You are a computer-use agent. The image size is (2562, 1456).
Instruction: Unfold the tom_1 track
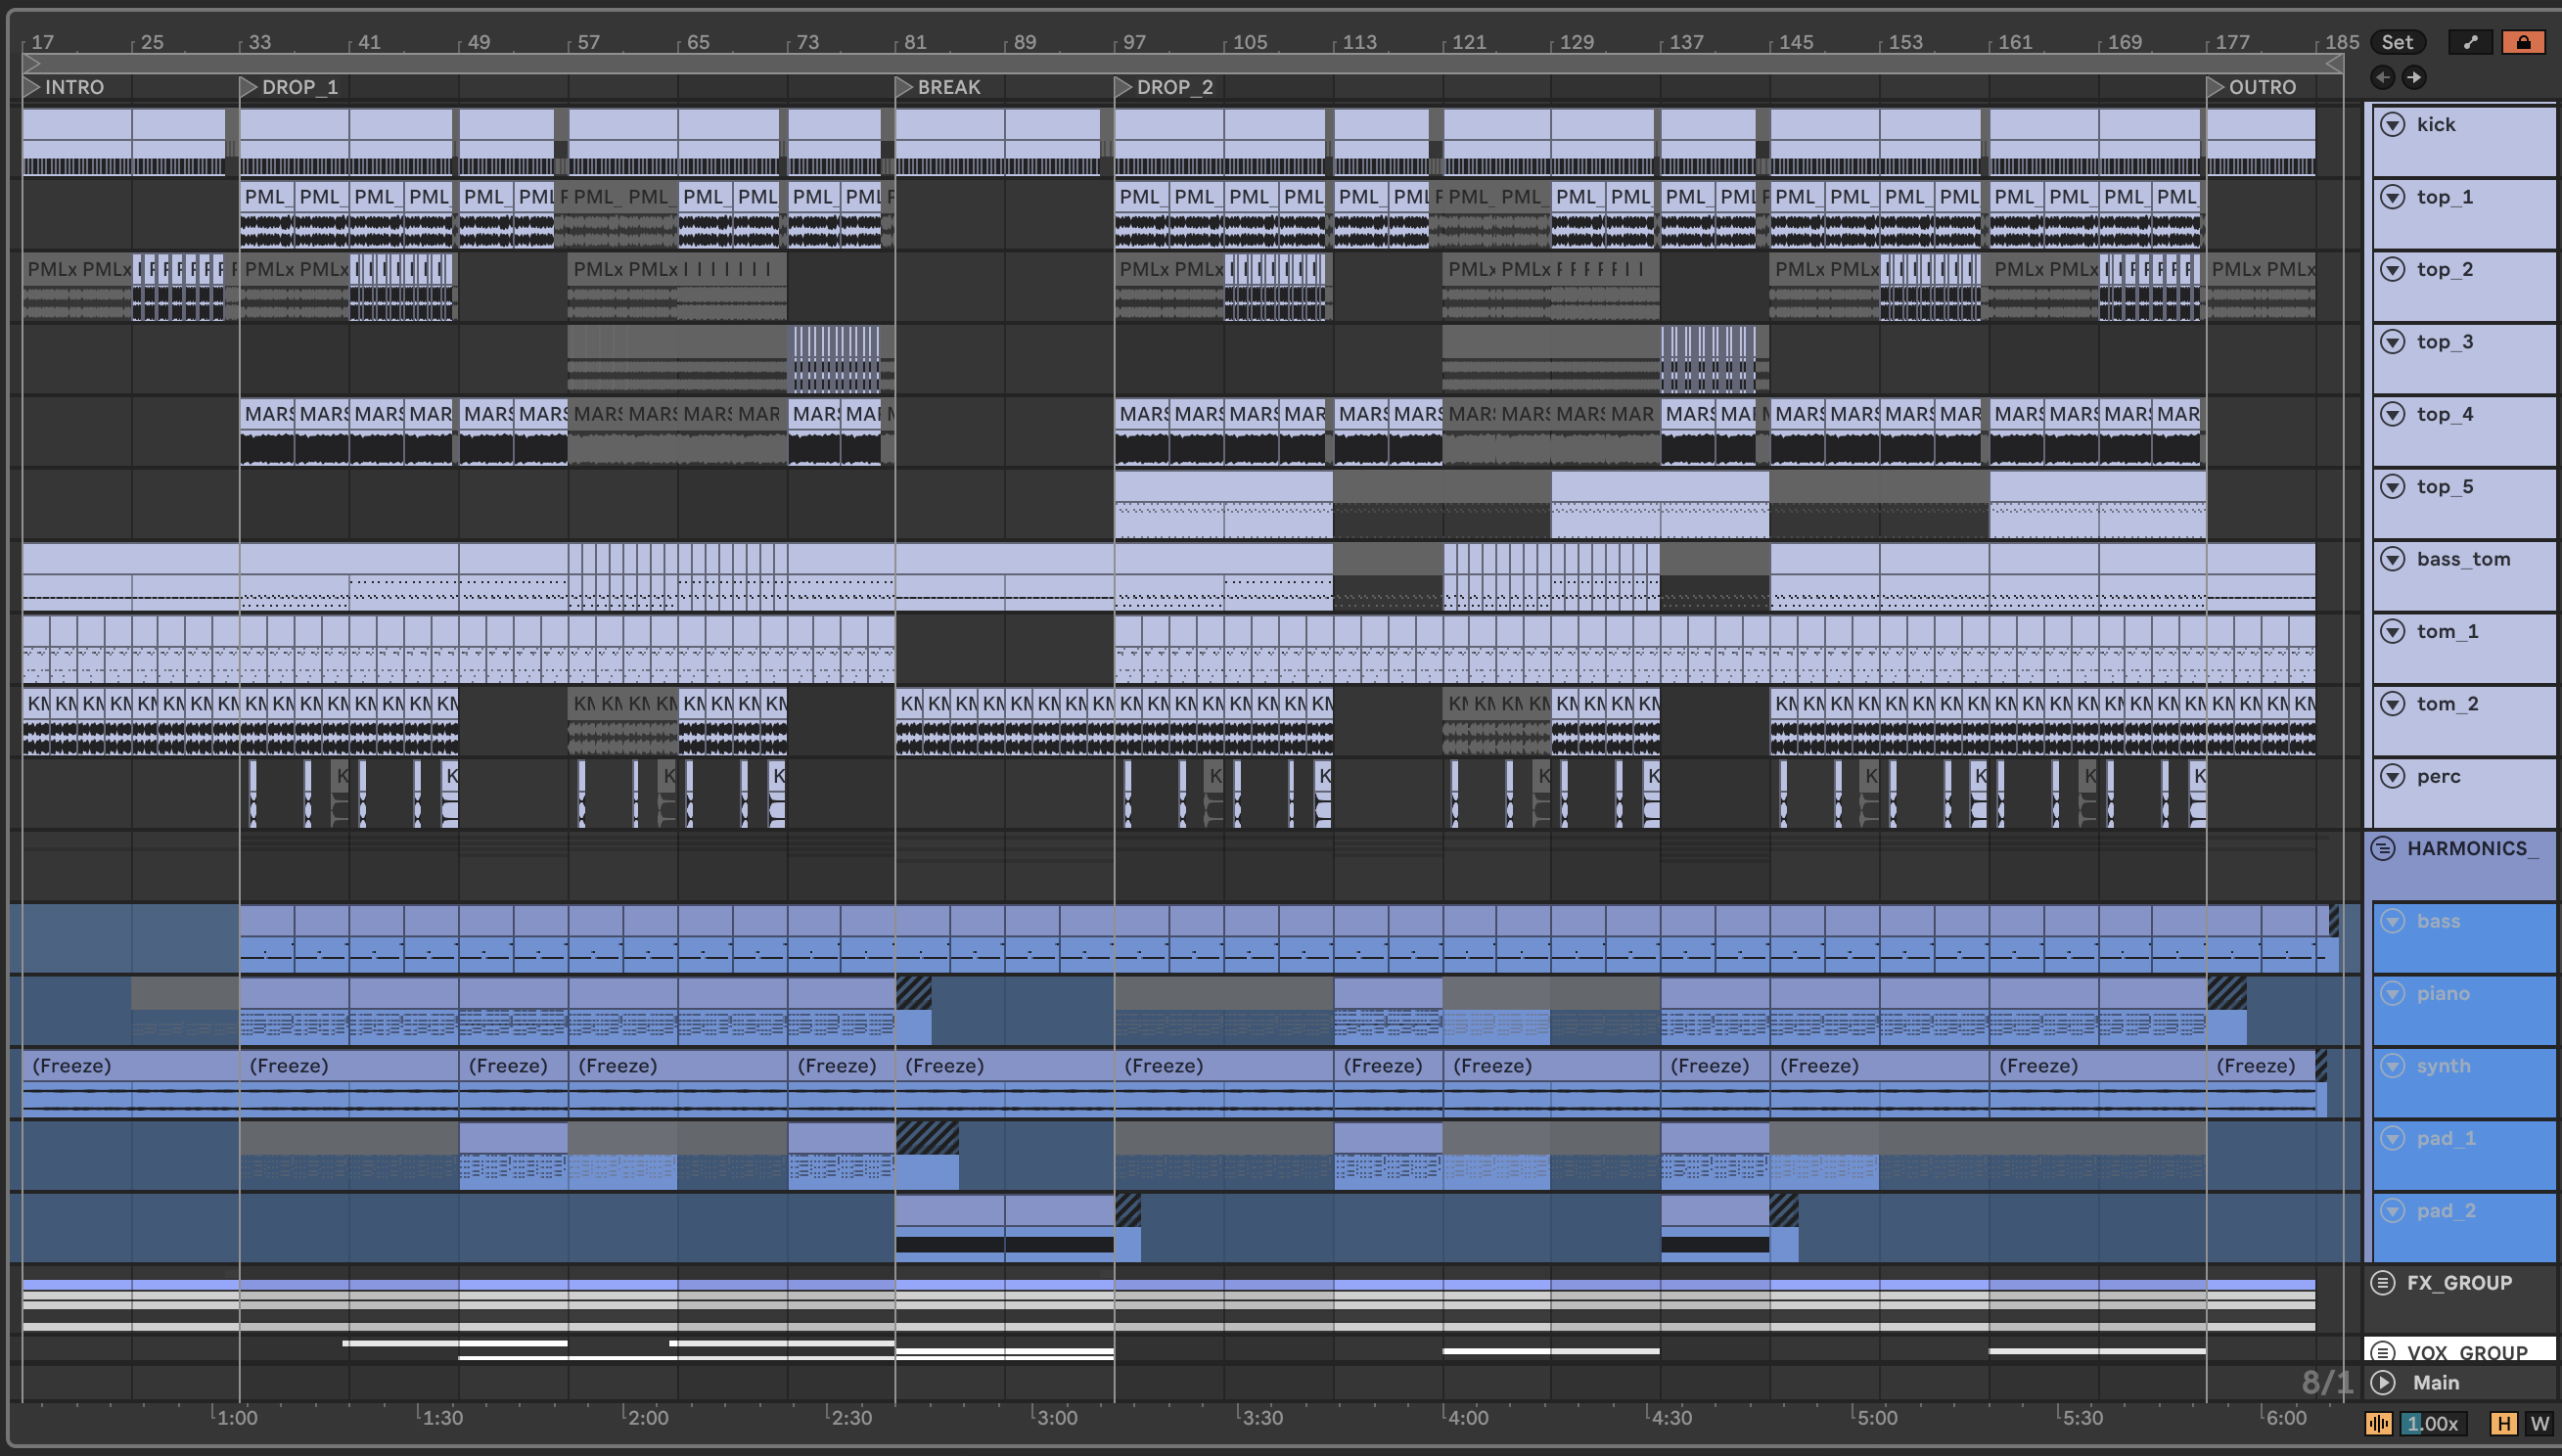2392,631
